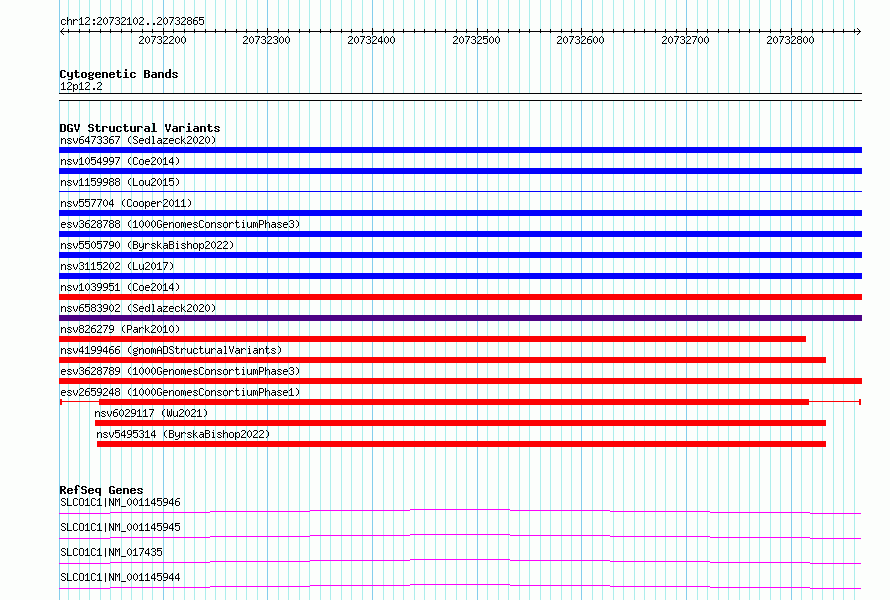
Task: Open the nsv6583902 (Sedlazeck2020) label
Action: click(138, 308)
